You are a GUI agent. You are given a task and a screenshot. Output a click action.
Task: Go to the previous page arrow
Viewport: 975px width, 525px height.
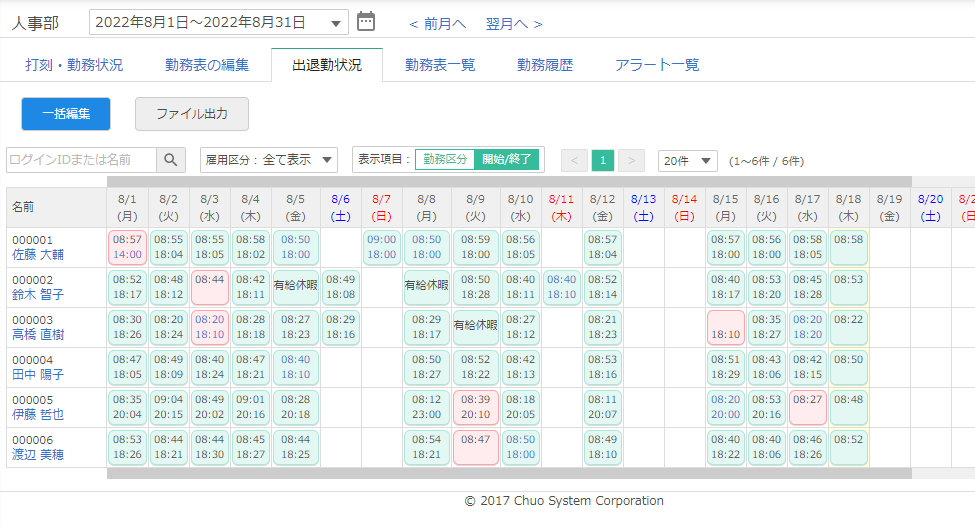pos(574,161)
